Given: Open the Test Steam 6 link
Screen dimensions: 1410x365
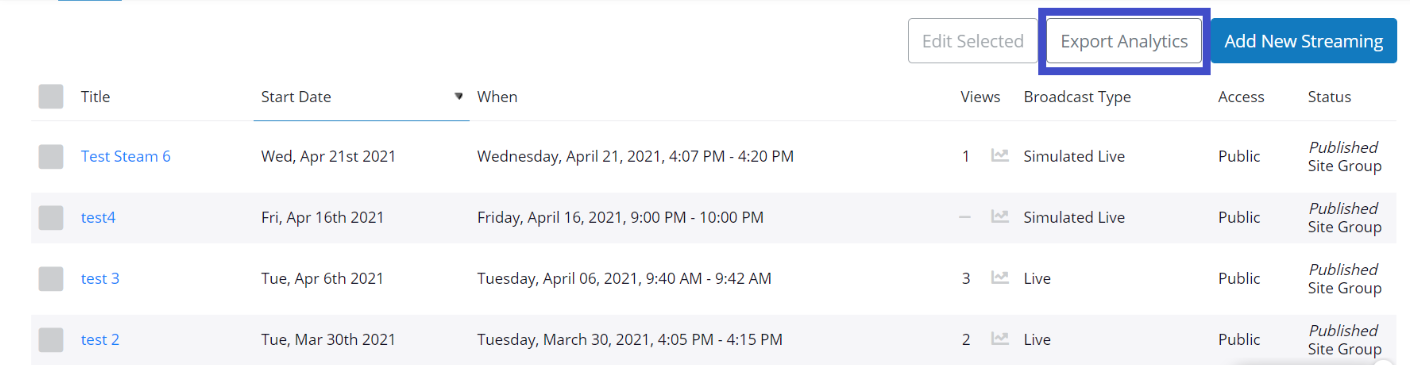Looking at the screenshot, I should click(126, 156).
